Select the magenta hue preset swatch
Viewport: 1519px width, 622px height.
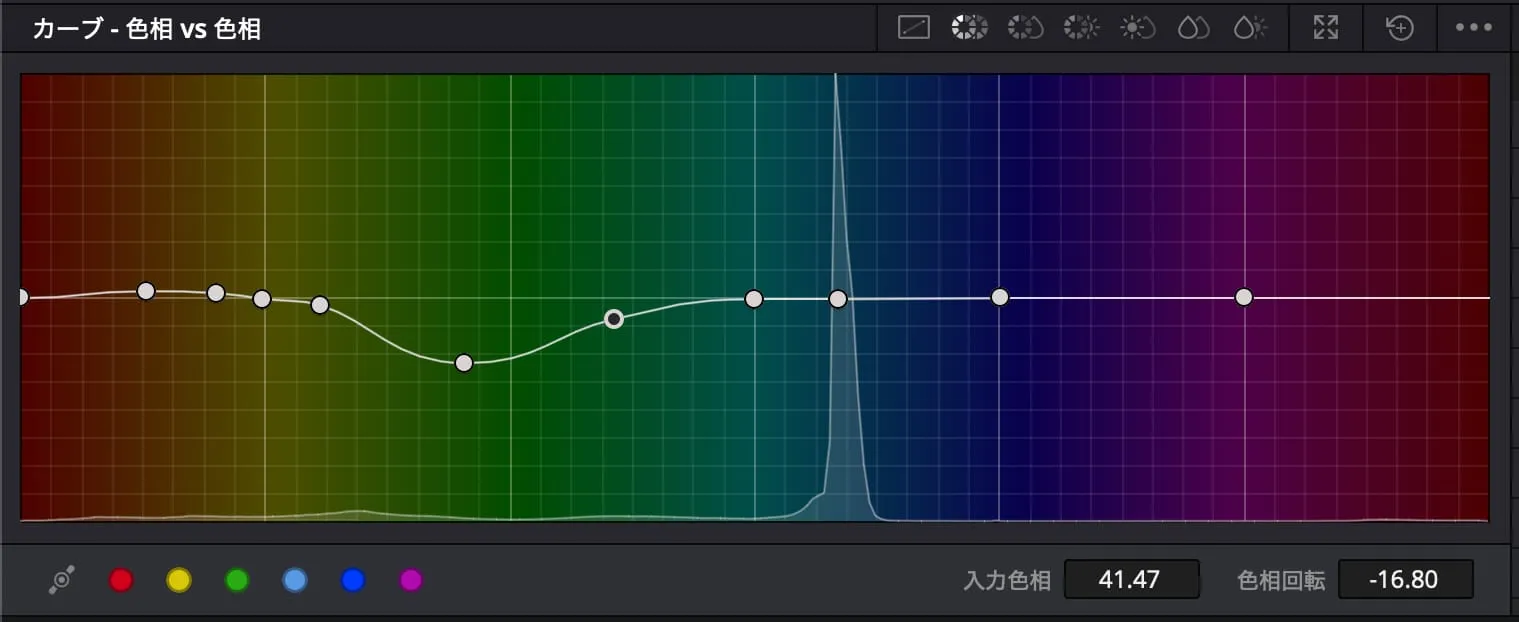[411, 580]
